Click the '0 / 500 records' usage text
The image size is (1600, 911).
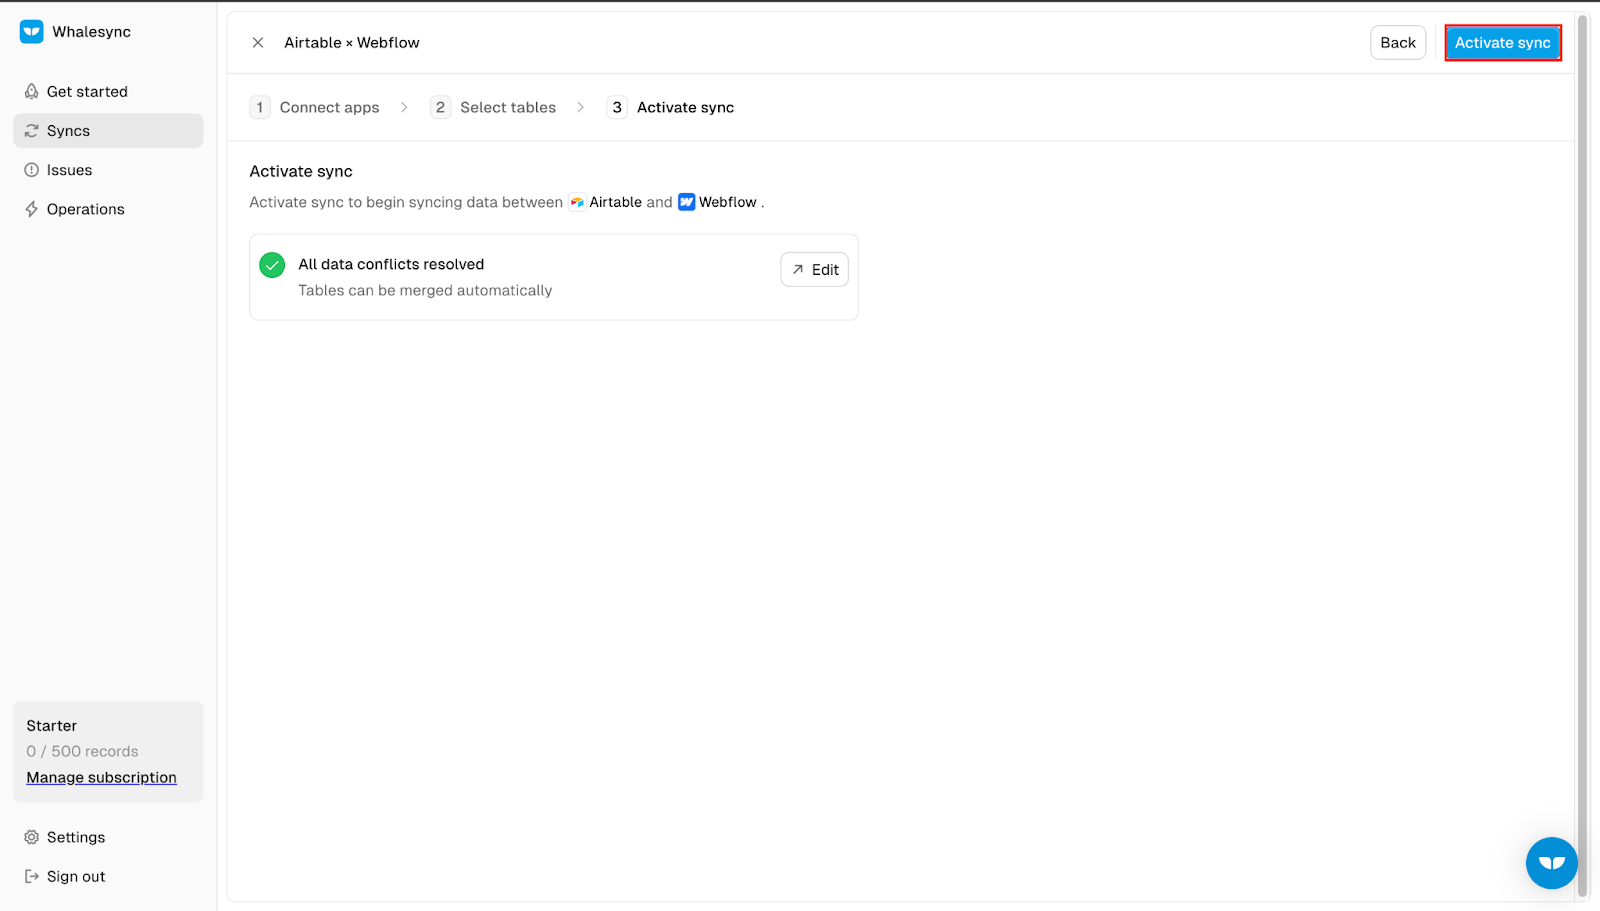(x=82, y=751)
